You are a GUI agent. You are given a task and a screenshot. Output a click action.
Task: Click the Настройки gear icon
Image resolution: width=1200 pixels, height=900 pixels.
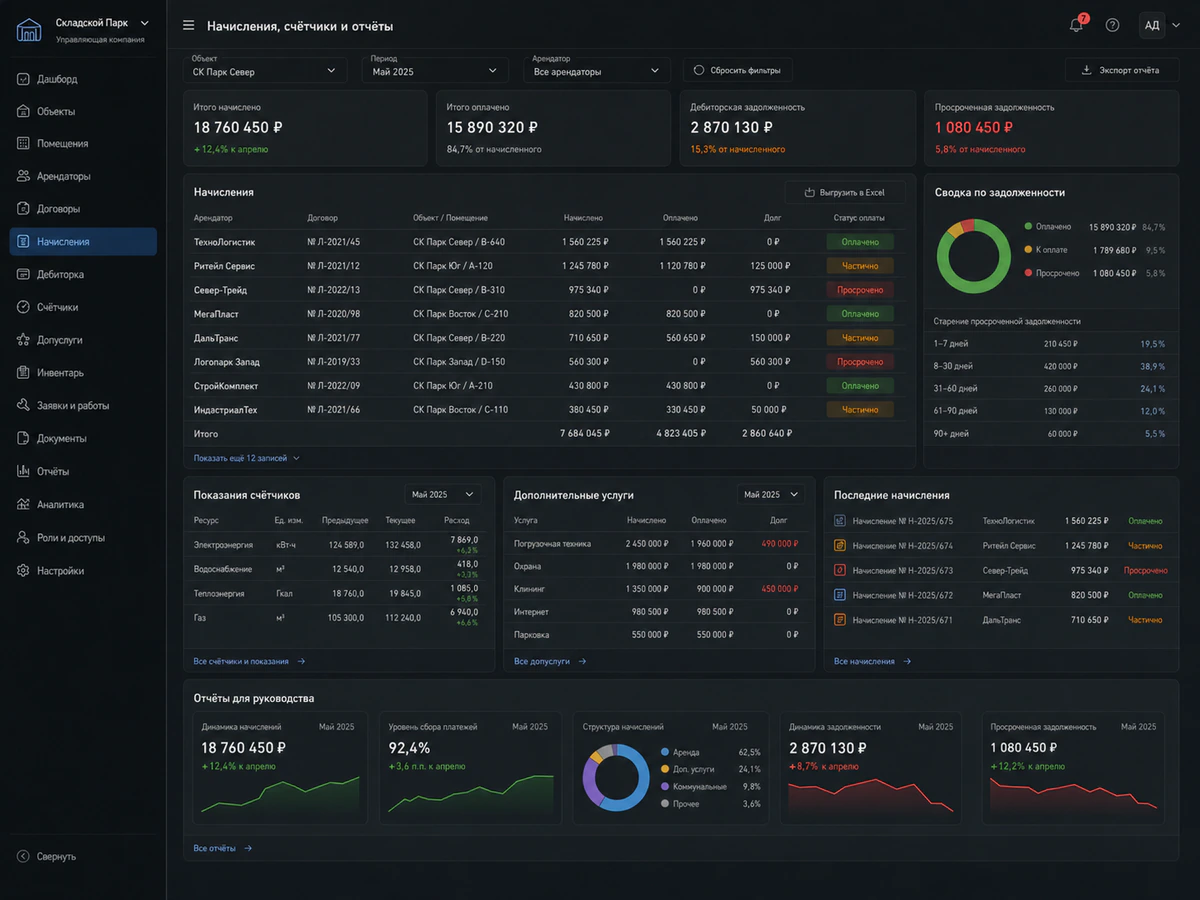pos(23,571)
